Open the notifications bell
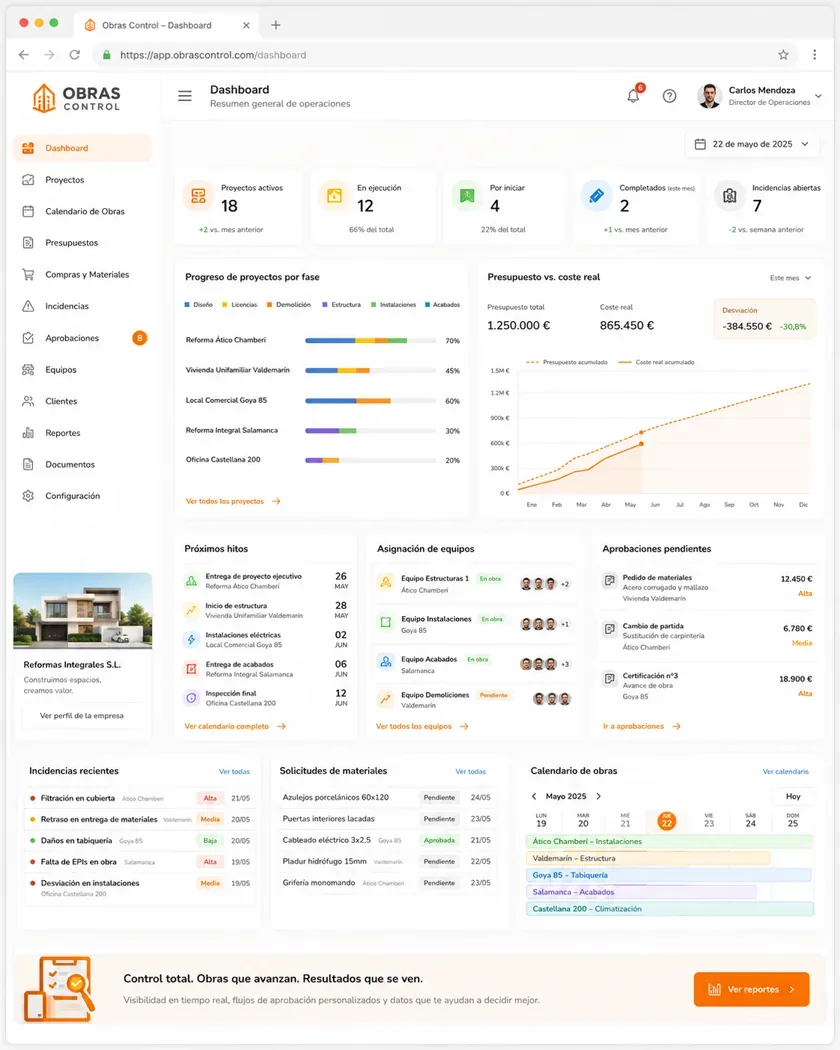Image resolution: width=840 pixels, height=1050 pixels. click(x=633, y=96)
